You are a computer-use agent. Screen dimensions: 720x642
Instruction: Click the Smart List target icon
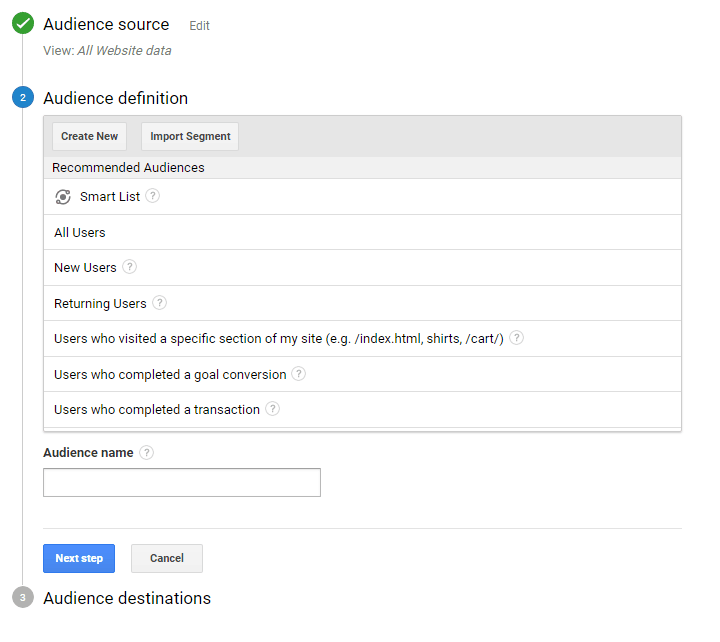pos(63,197)
